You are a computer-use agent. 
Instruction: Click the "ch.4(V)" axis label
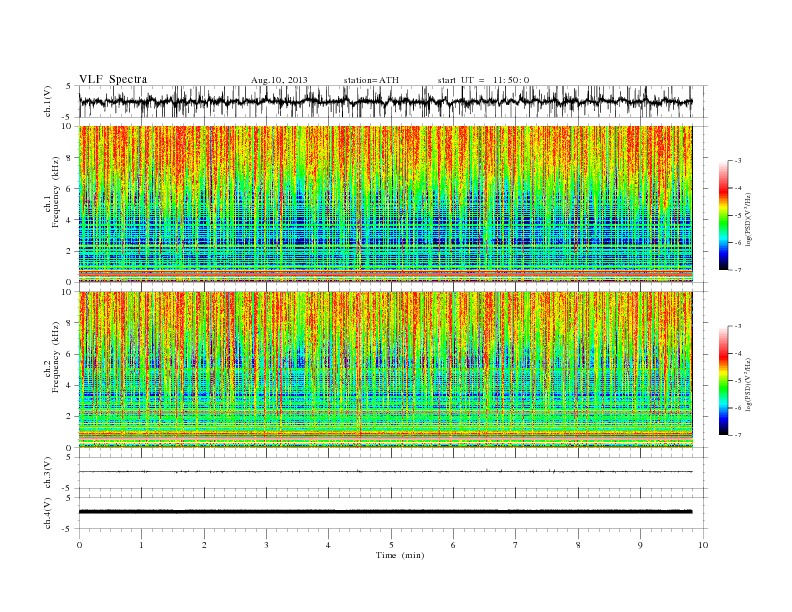pyautogui.click(x=48, y=513)
